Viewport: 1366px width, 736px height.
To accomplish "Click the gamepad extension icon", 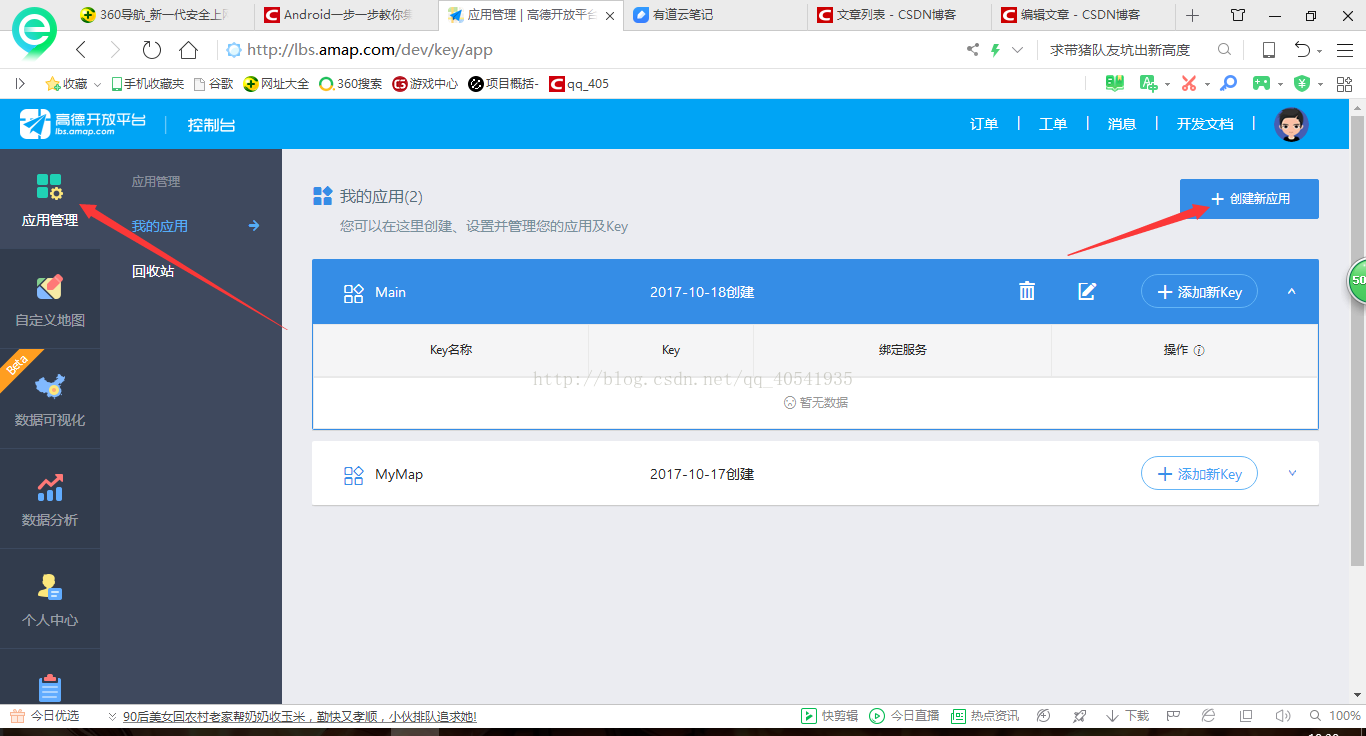I will [1262, 83].
